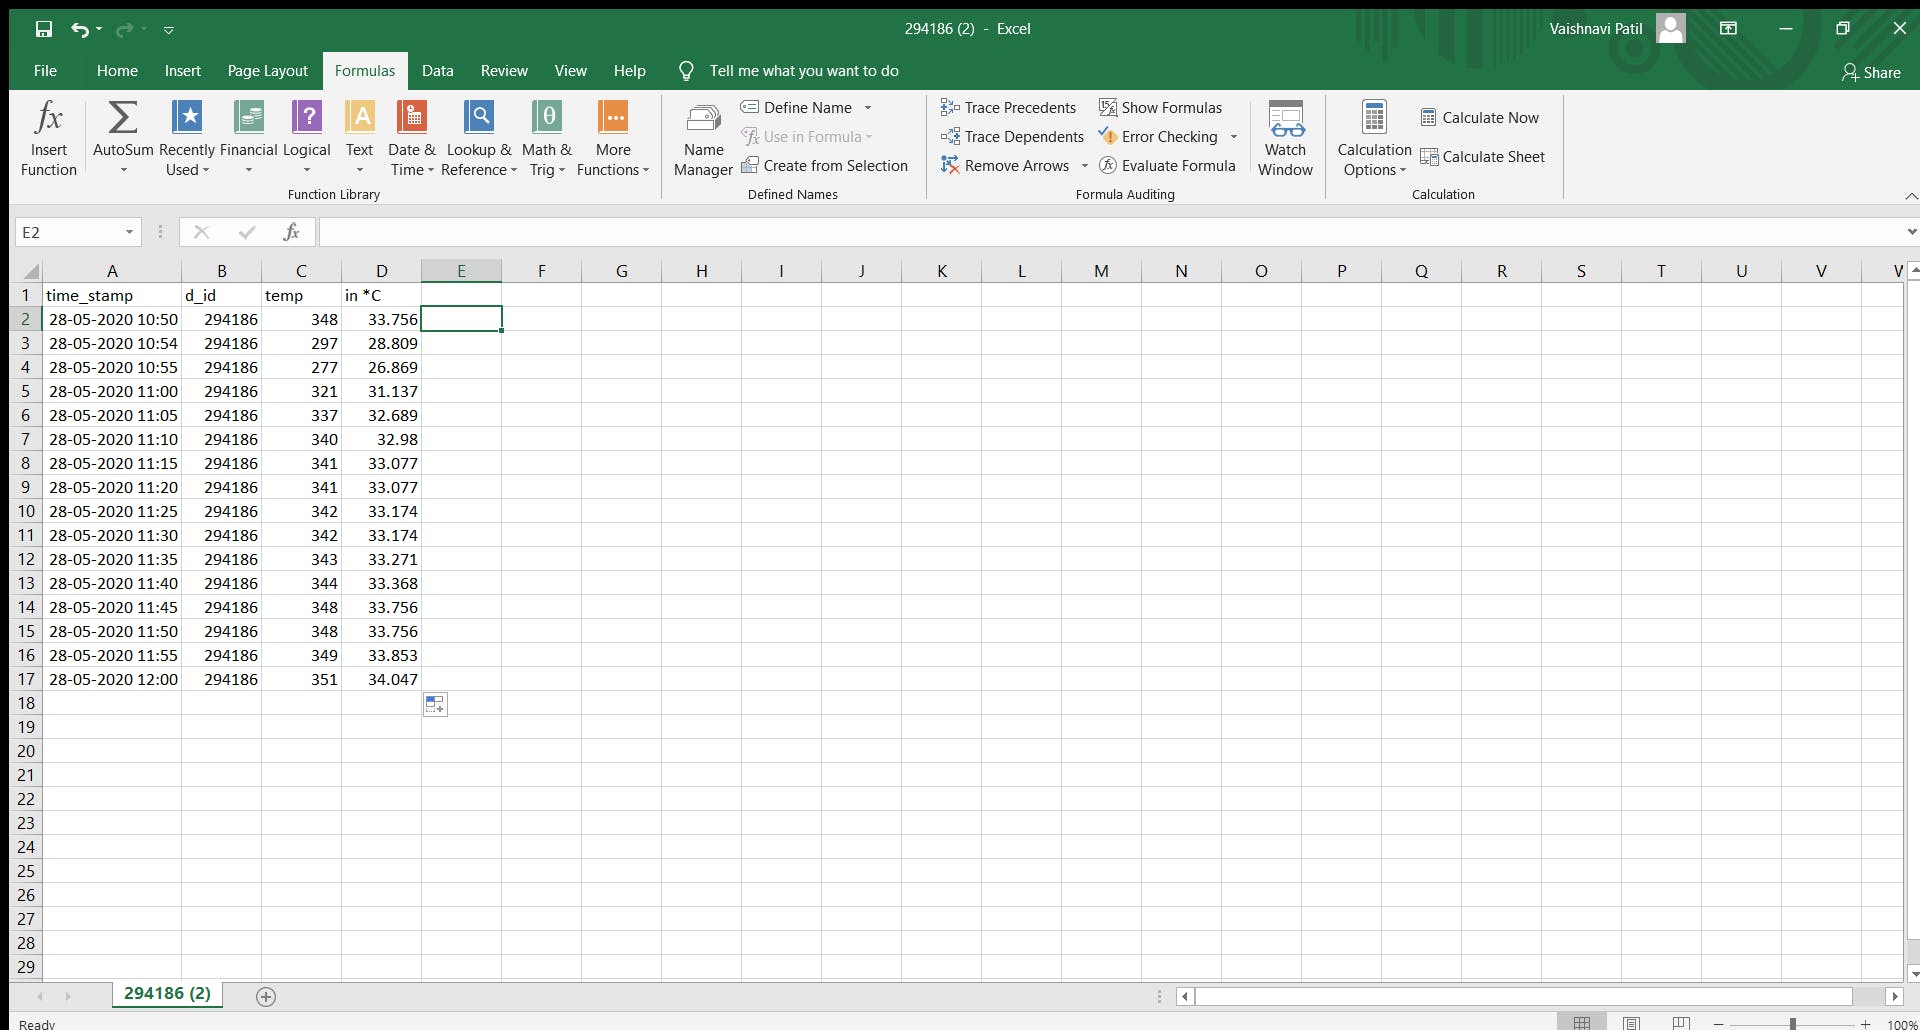This screenshot has width=1920, height=1030.
Task: Click Evaluate Formula
Action: click(1167, 165)
